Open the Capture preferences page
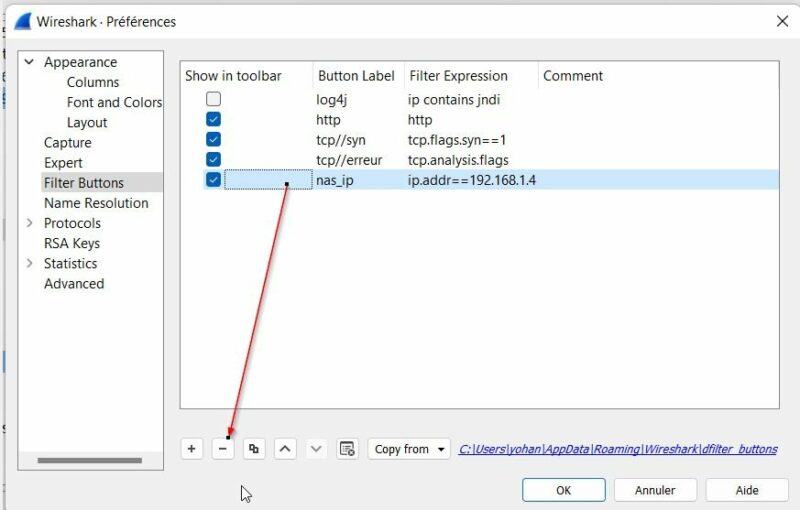 (x=68, y=143)
